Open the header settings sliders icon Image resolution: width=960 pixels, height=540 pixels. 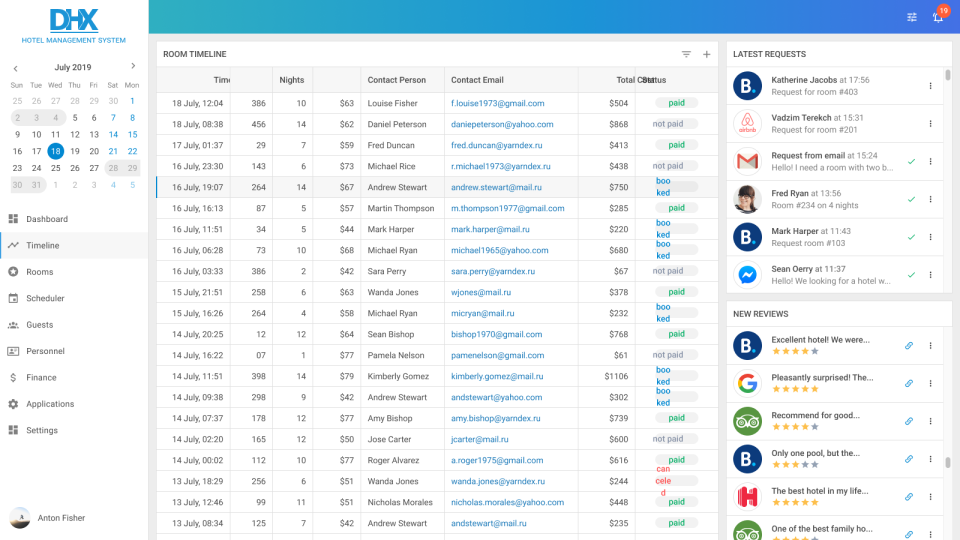912,17
